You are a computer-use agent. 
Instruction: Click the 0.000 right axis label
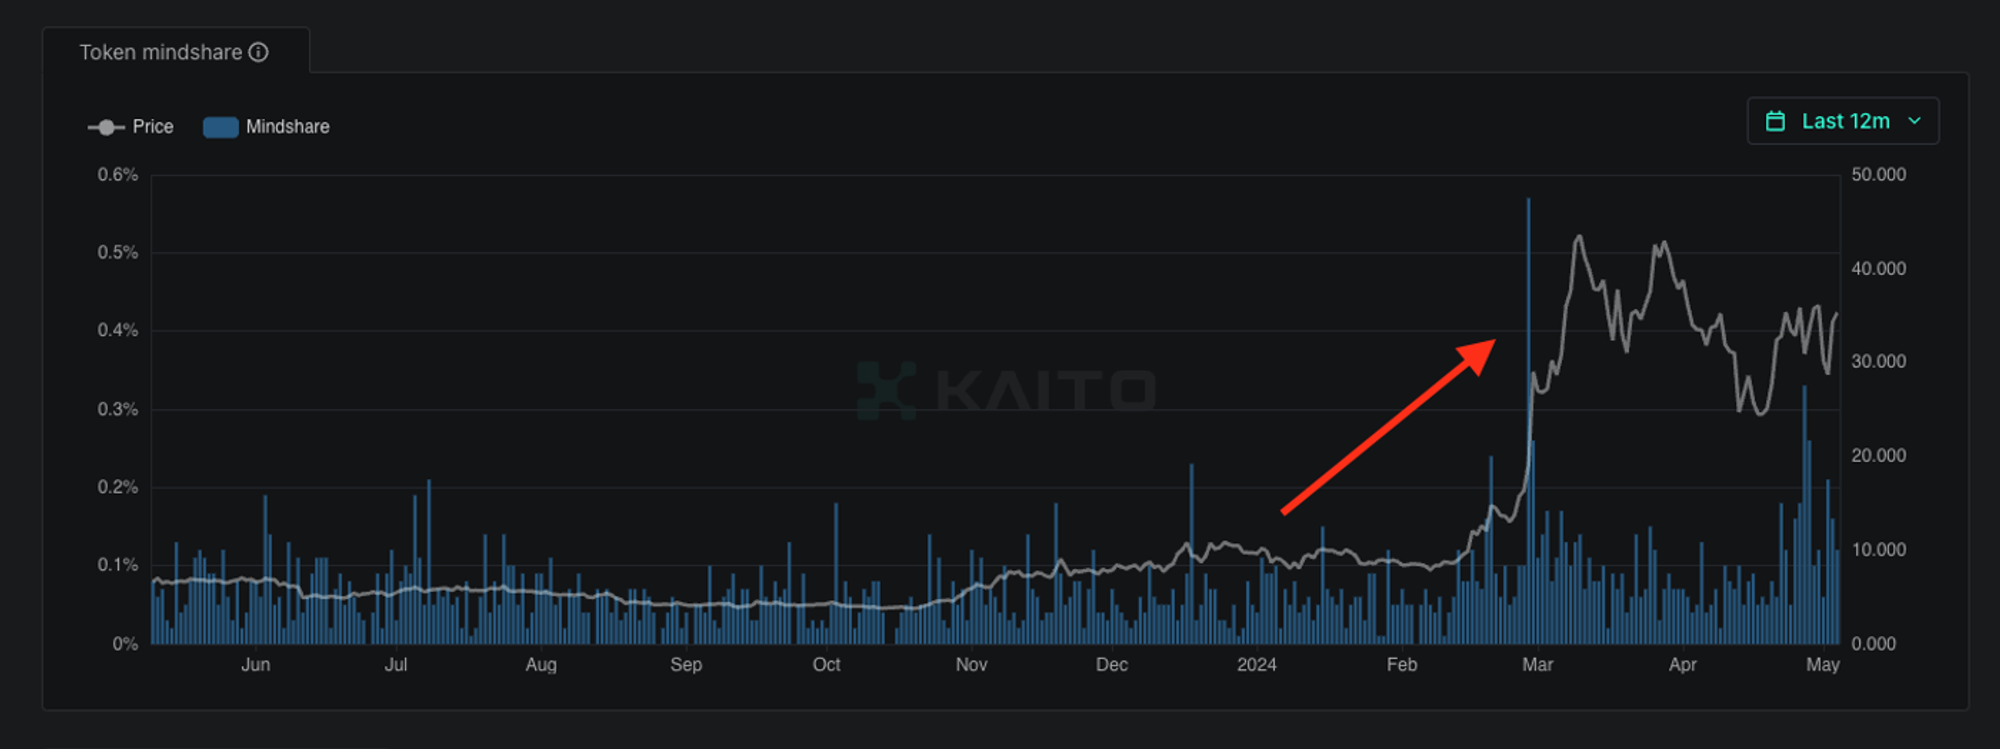(x=1873, y=644)
